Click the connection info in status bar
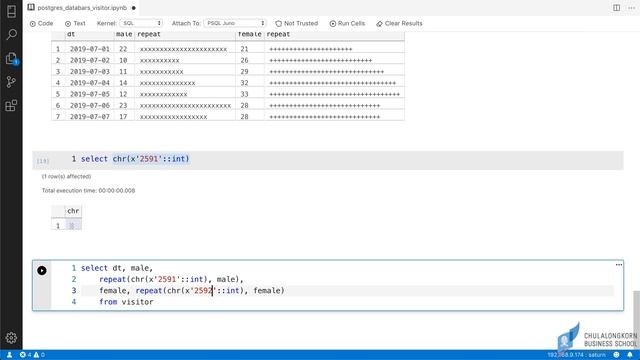640x360 pixels. point(576,355)
